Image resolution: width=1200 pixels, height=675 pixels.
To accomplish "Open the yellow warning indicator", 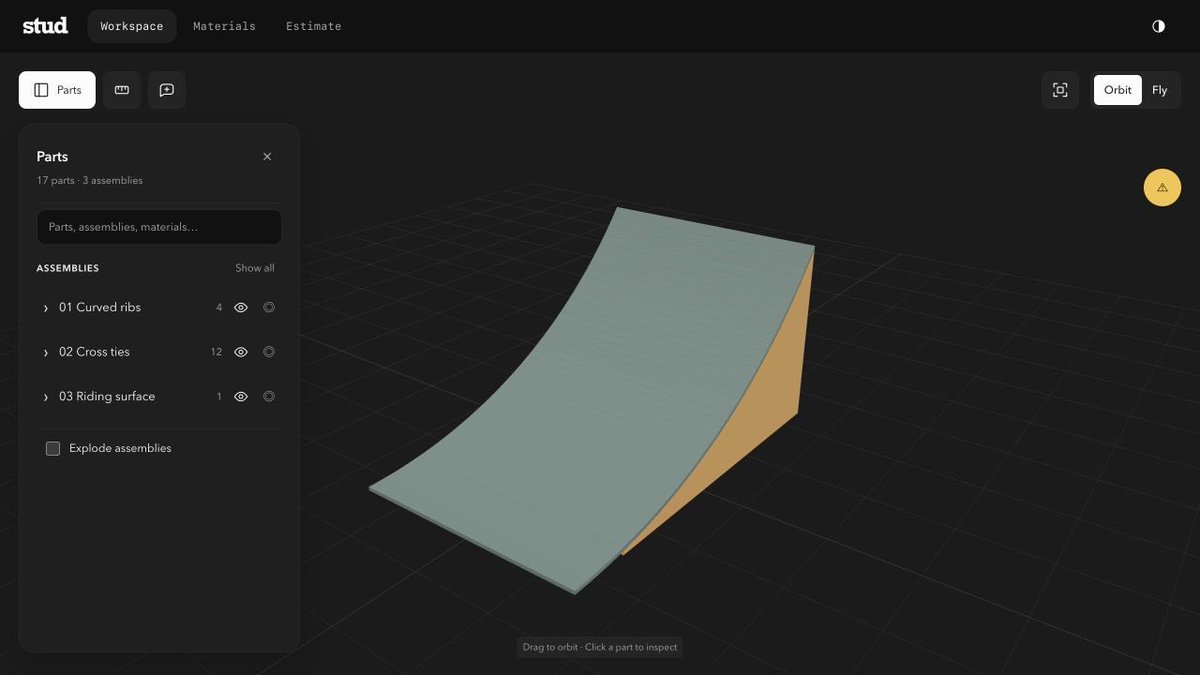I will (x=1162, y=187).
